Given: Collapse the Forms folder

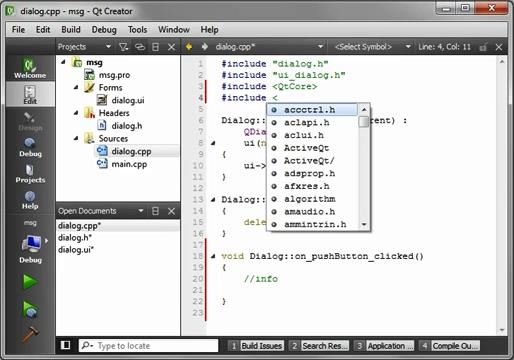Looking at the screenshot, I should pyautogui.click(x=76, y=87).
